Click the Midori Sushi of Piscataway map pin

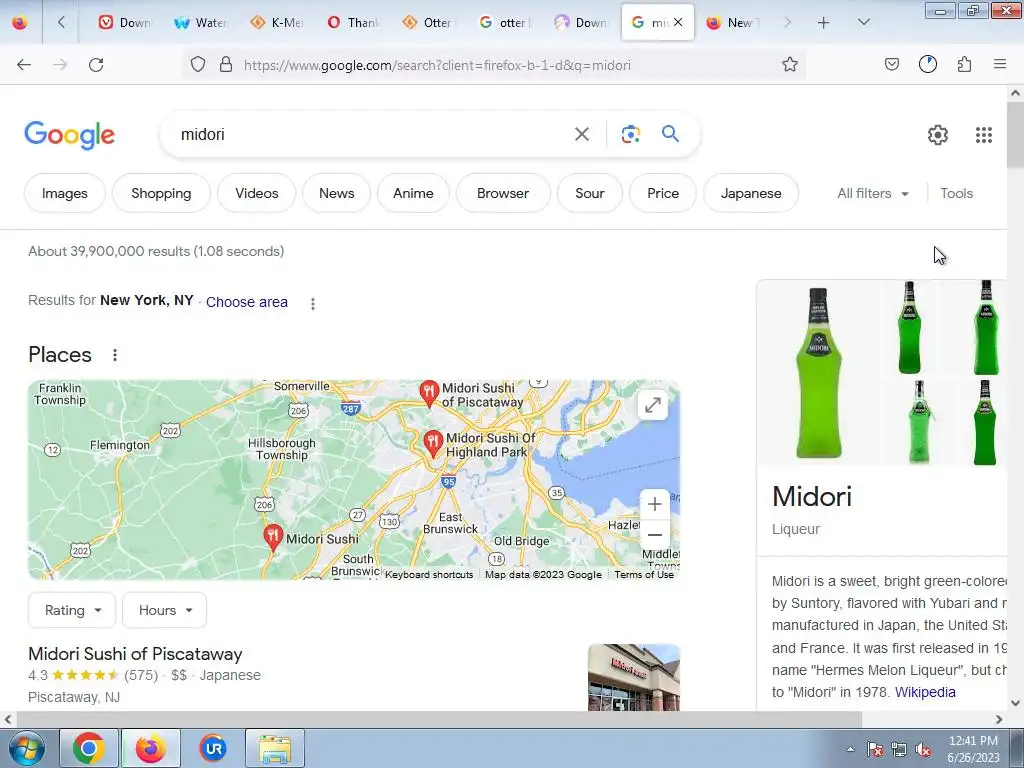pos(428,393)
